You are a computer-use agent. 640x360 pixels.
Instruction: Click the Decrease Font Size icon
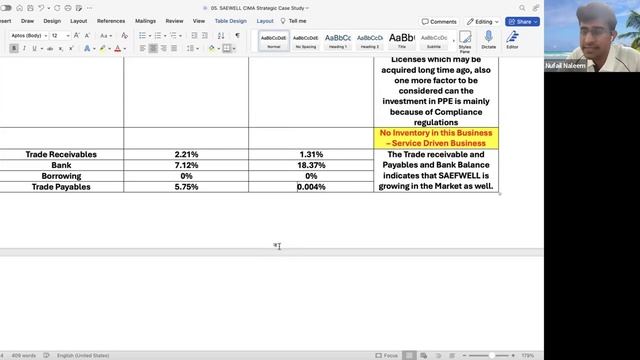87,36
